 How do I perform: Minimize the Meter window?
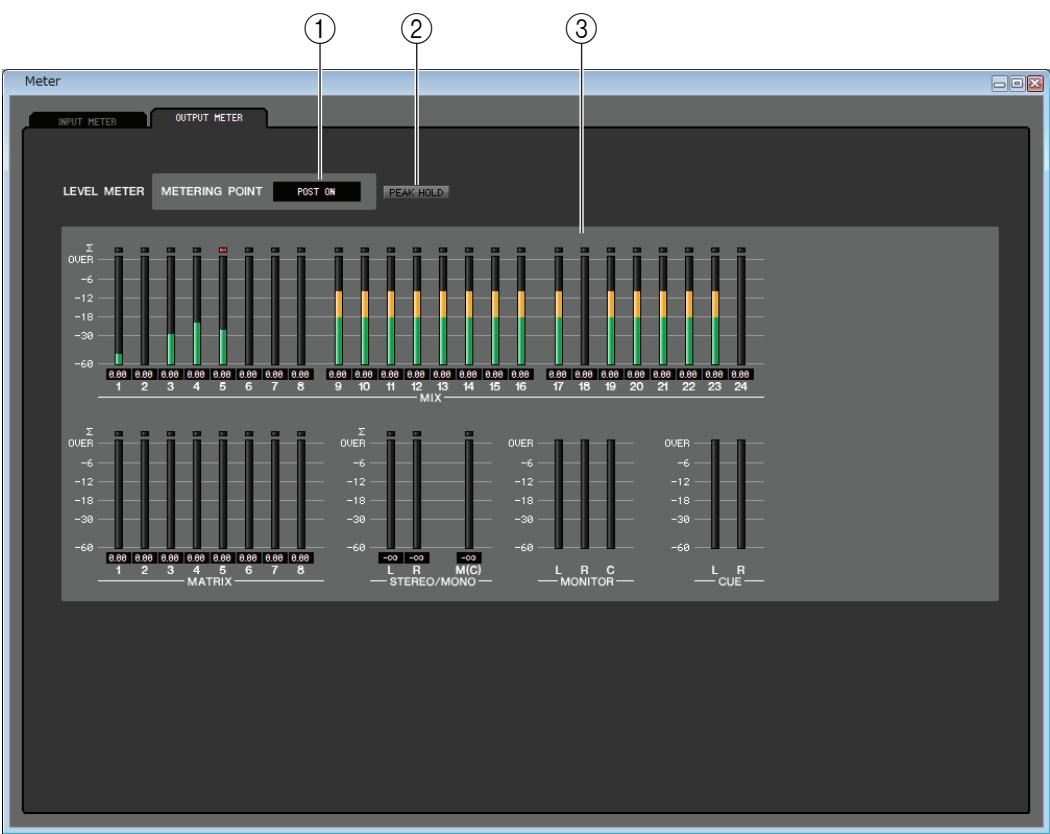1000,83
